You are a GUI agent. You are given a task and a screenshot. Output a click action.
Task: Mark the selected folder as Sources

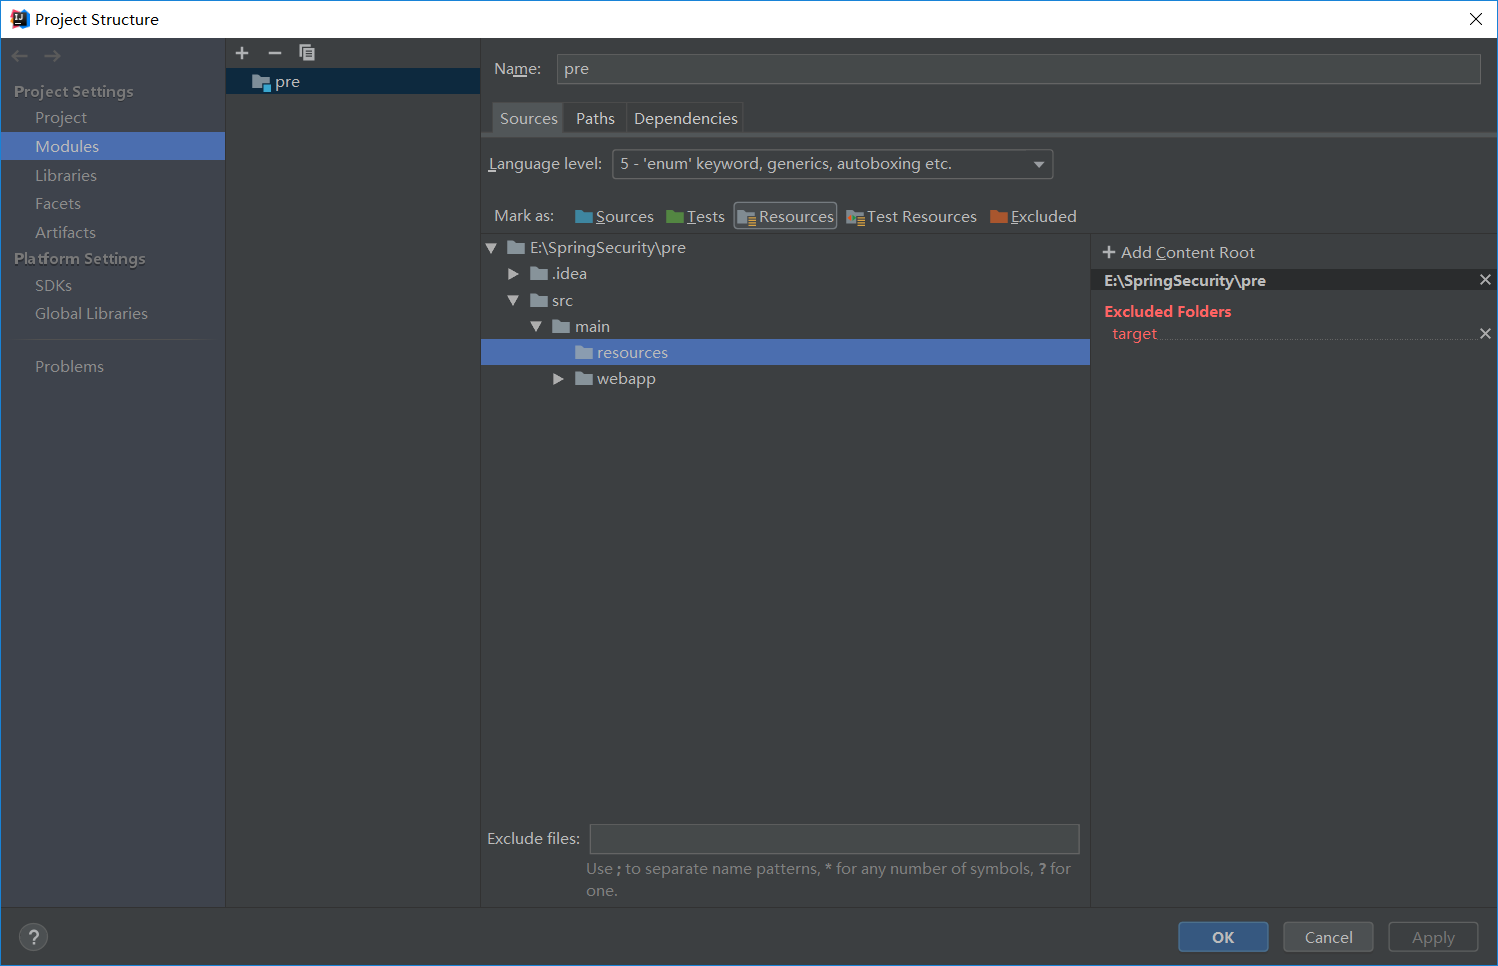coord(613,216)
